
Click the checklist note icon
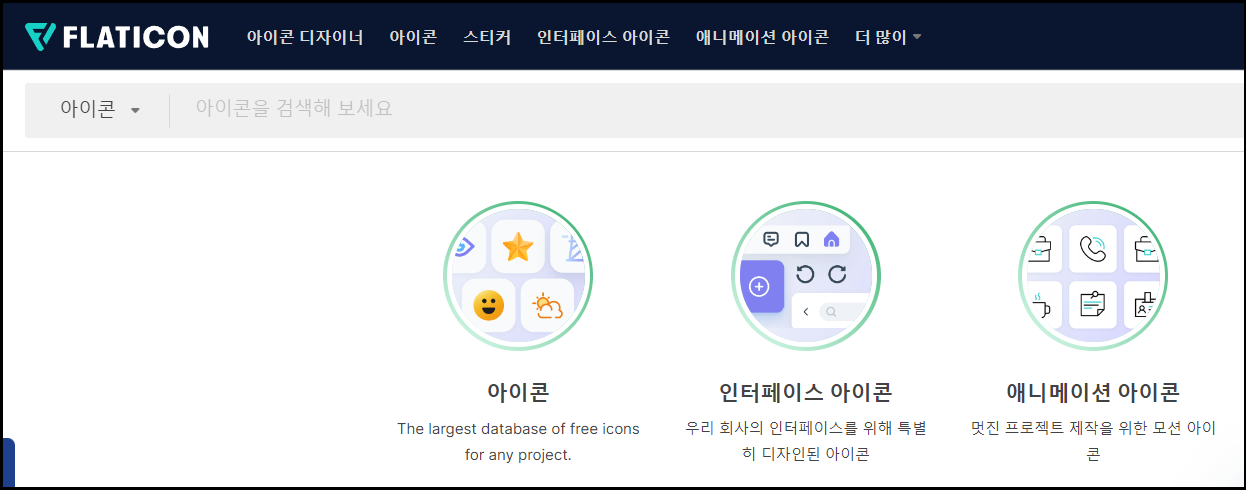(1093, 305)
